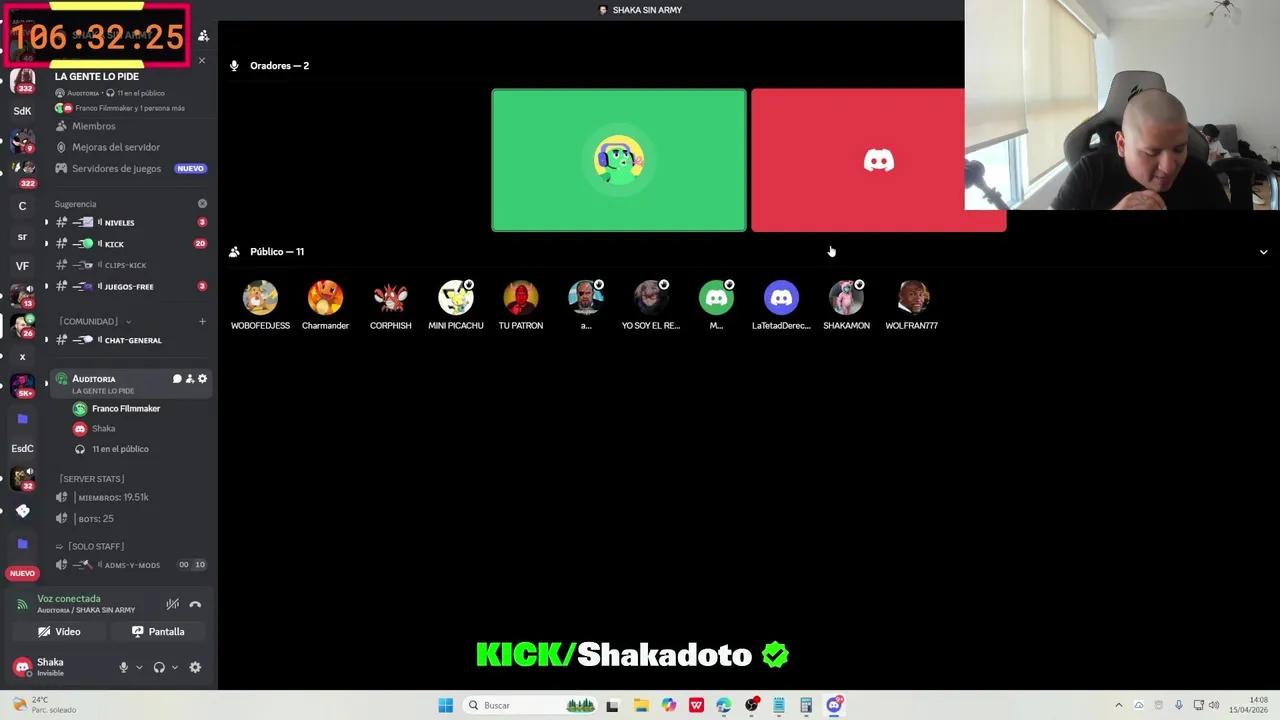Open Auditoria channel chat bubble icon
This screenshot has height=720, width=1280.
coord(177,379)
